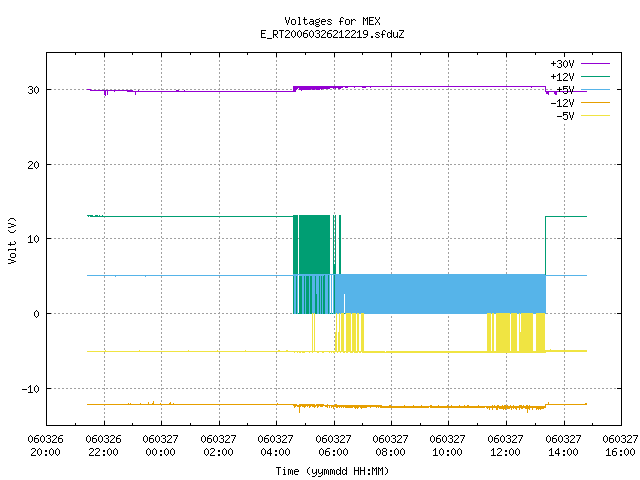Click the x-axis label 060327 02:00
This screenshot has width=640, height=480.
218,446
